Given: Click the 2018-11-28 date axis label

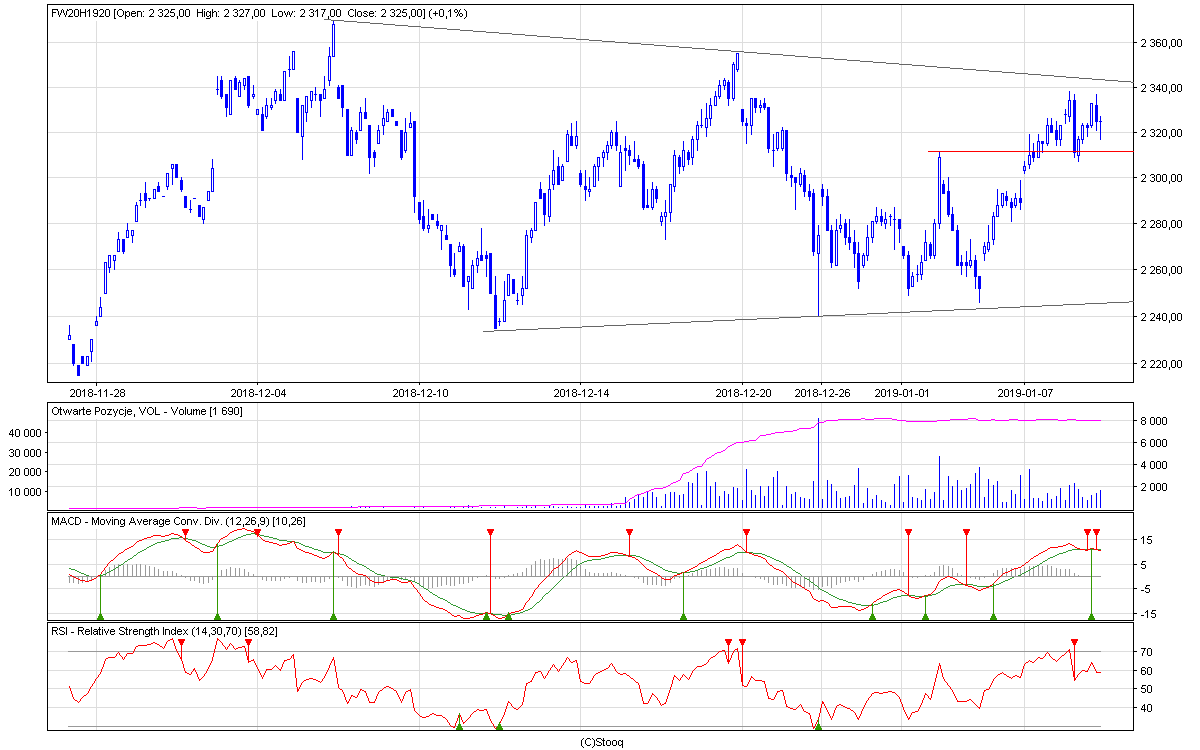Looking at the screenshot, I should coord(97,393).
